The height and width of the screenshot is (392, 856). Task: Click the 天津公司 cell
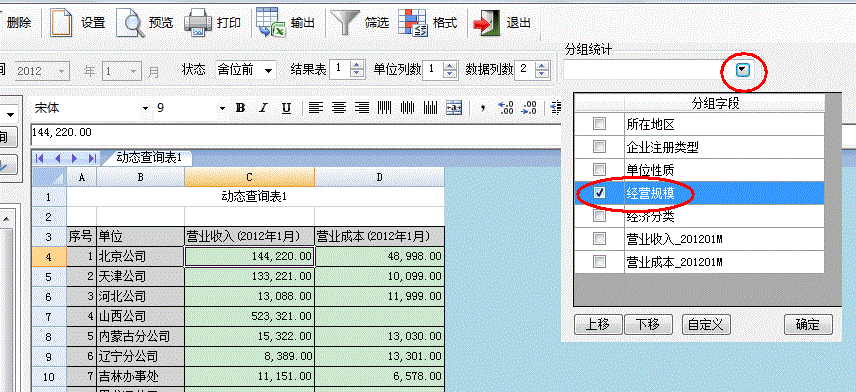pos(140,276)
